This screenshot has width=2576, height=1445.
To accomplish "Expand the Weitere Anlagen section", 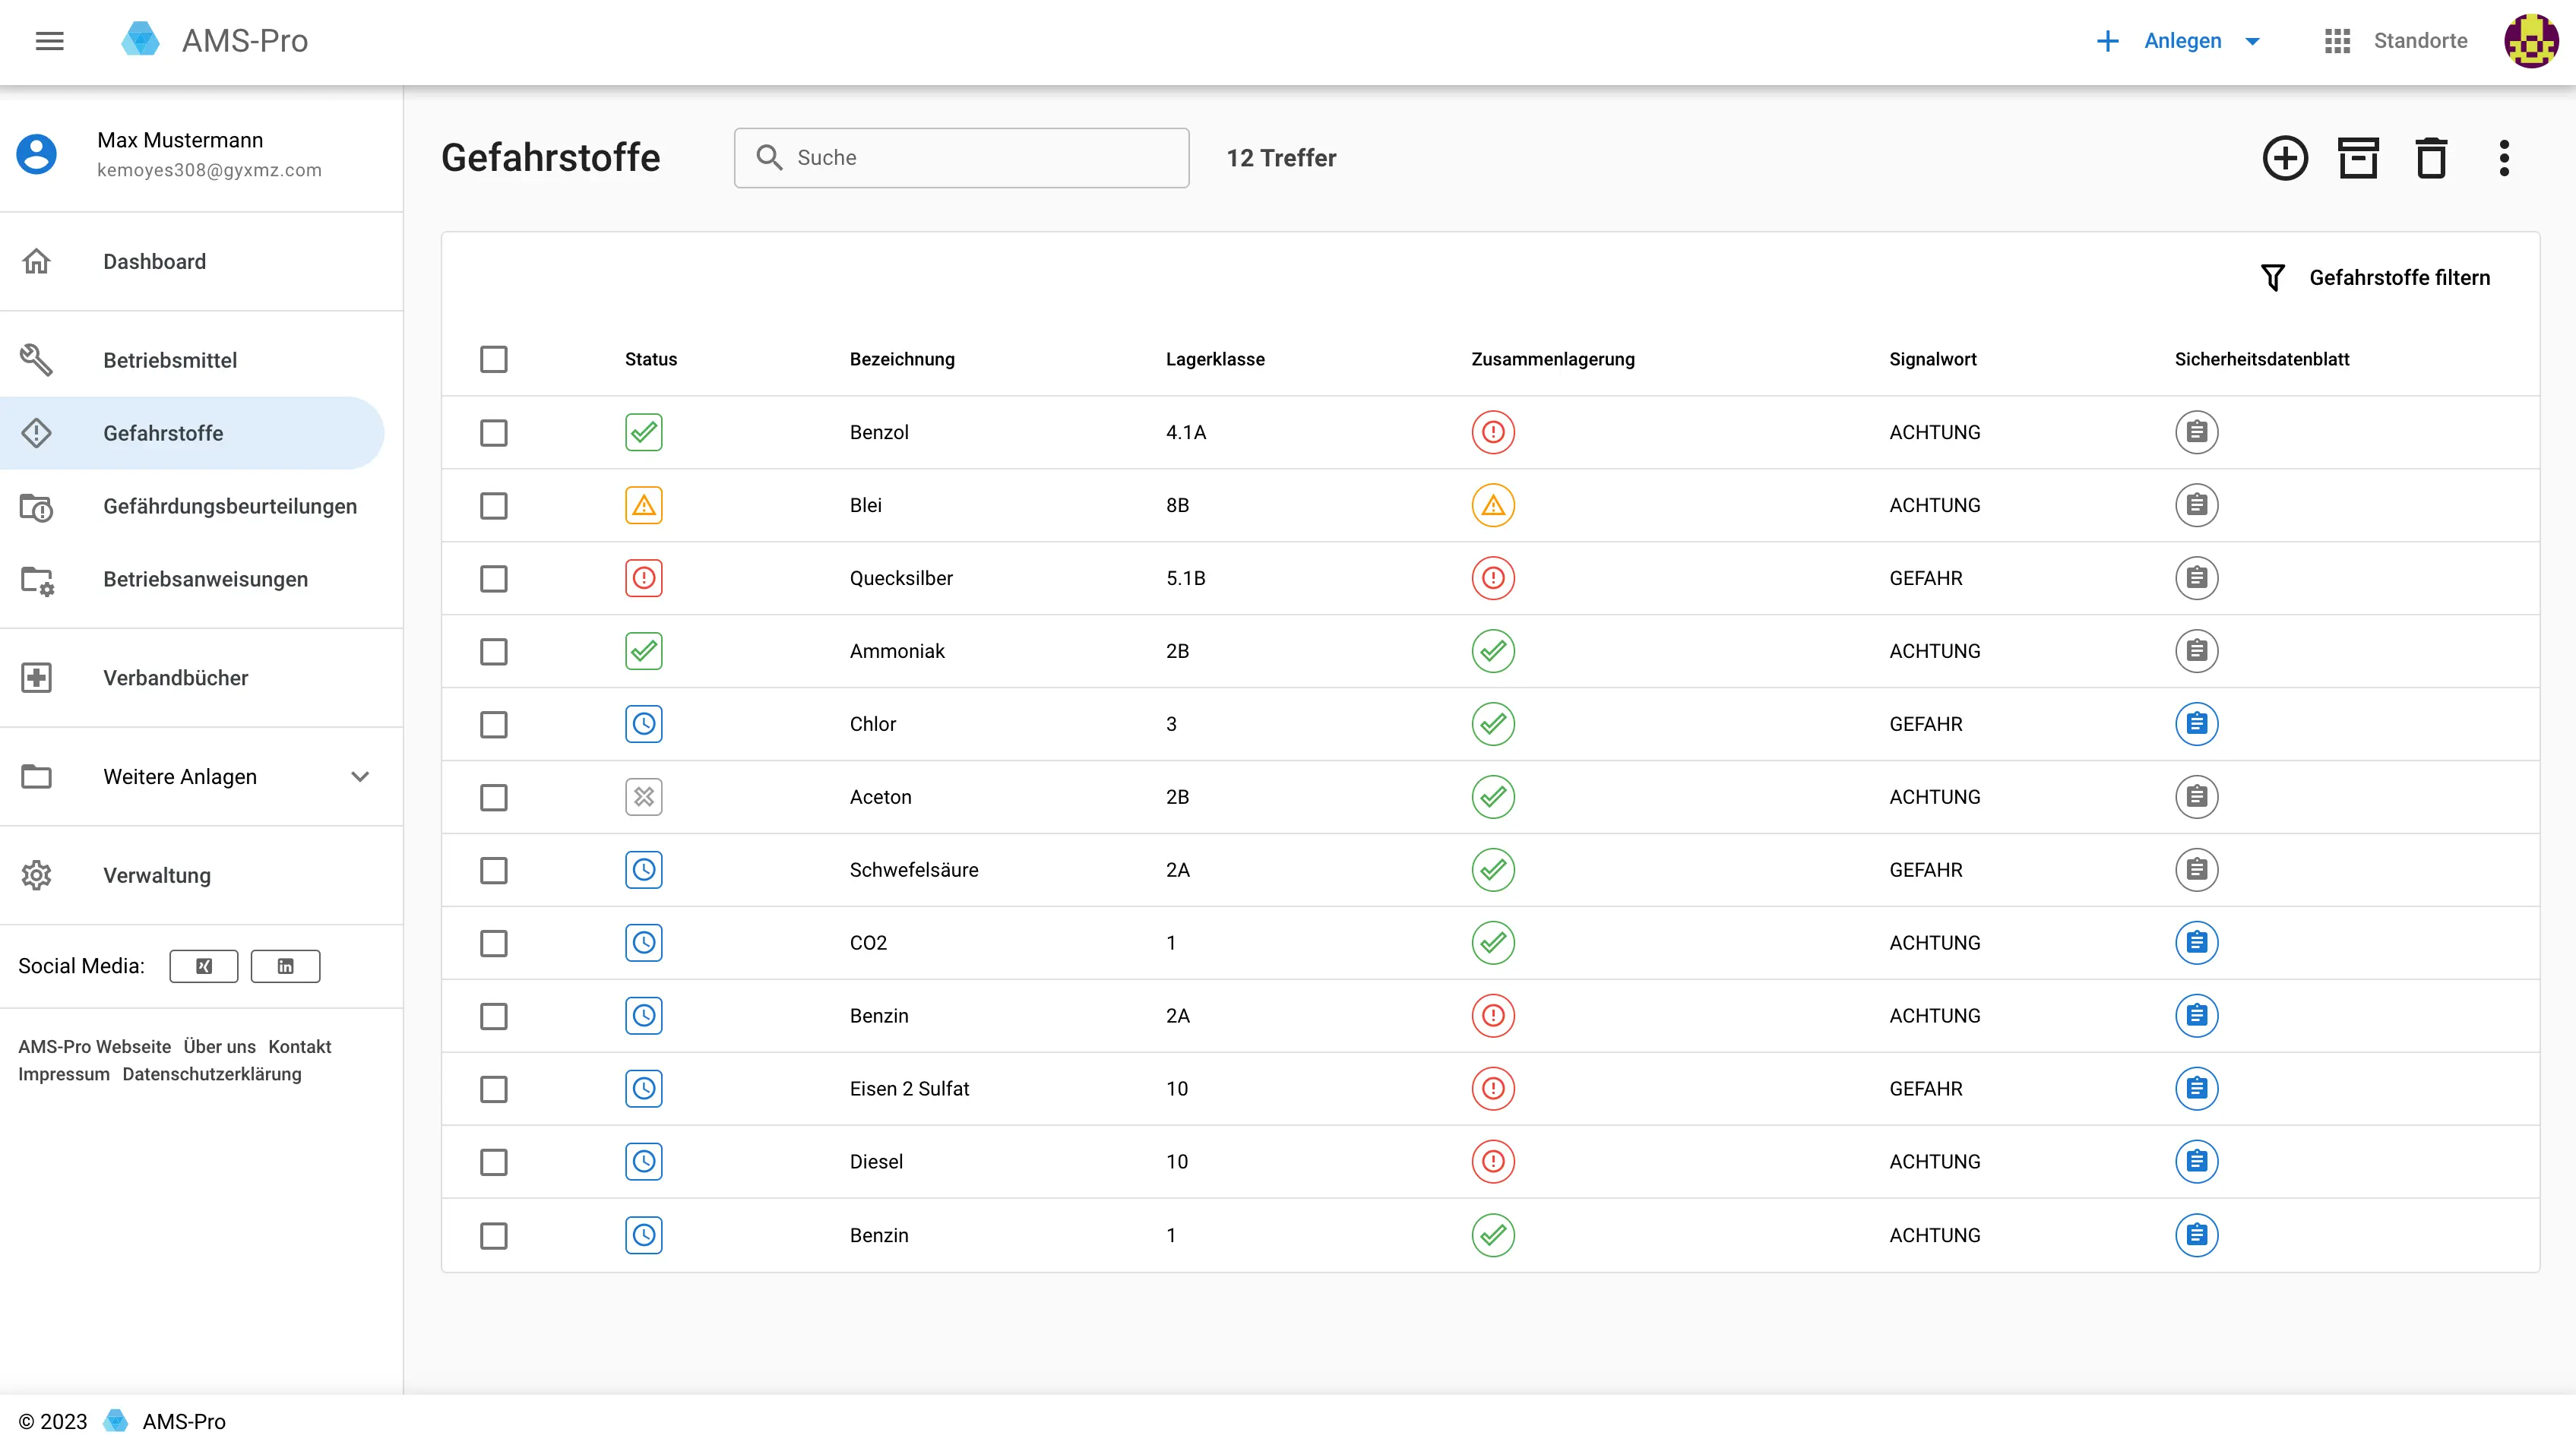I will point(360,777).
